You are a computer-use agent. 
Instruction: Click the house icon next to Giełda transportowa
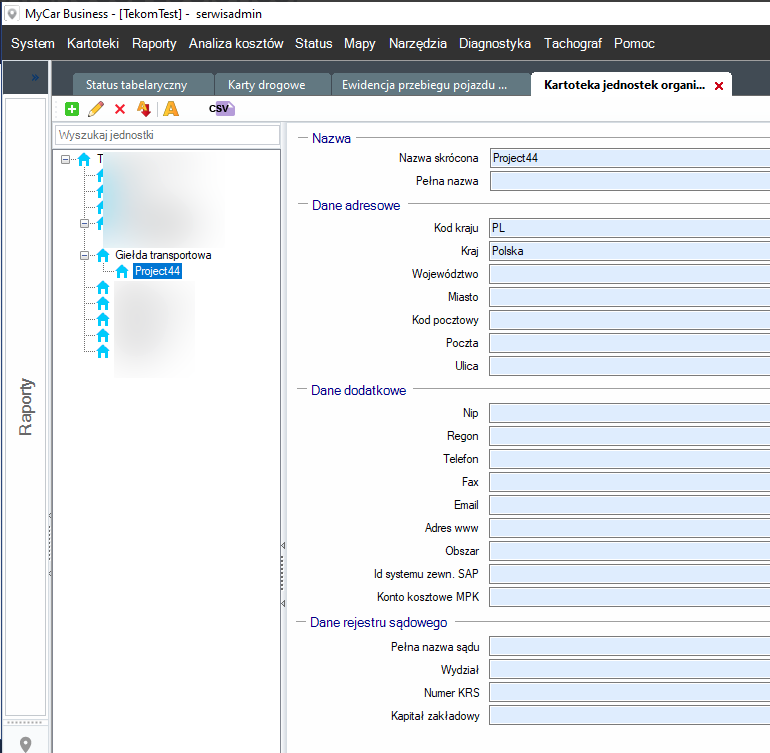coord(103,255)
